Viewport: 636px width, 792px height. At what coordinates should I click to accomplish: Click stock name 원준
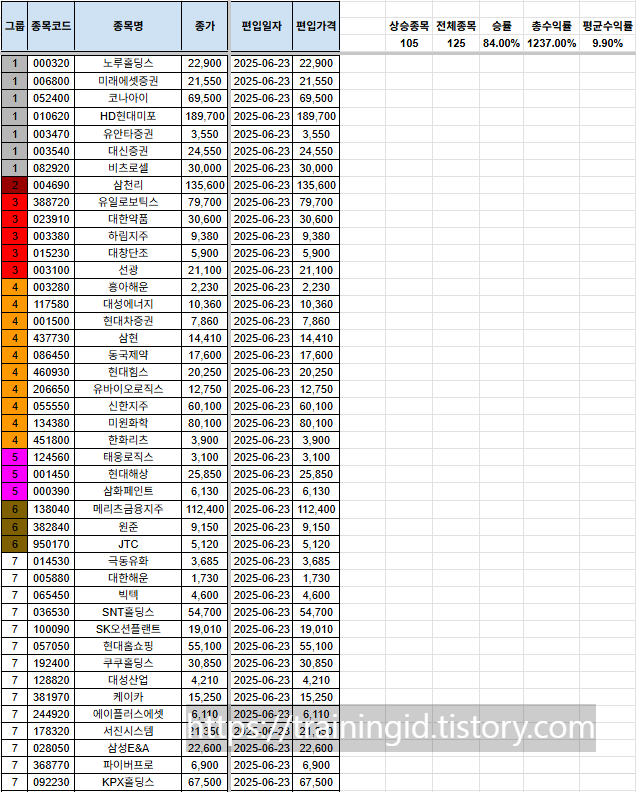click(x=128, y=527)
